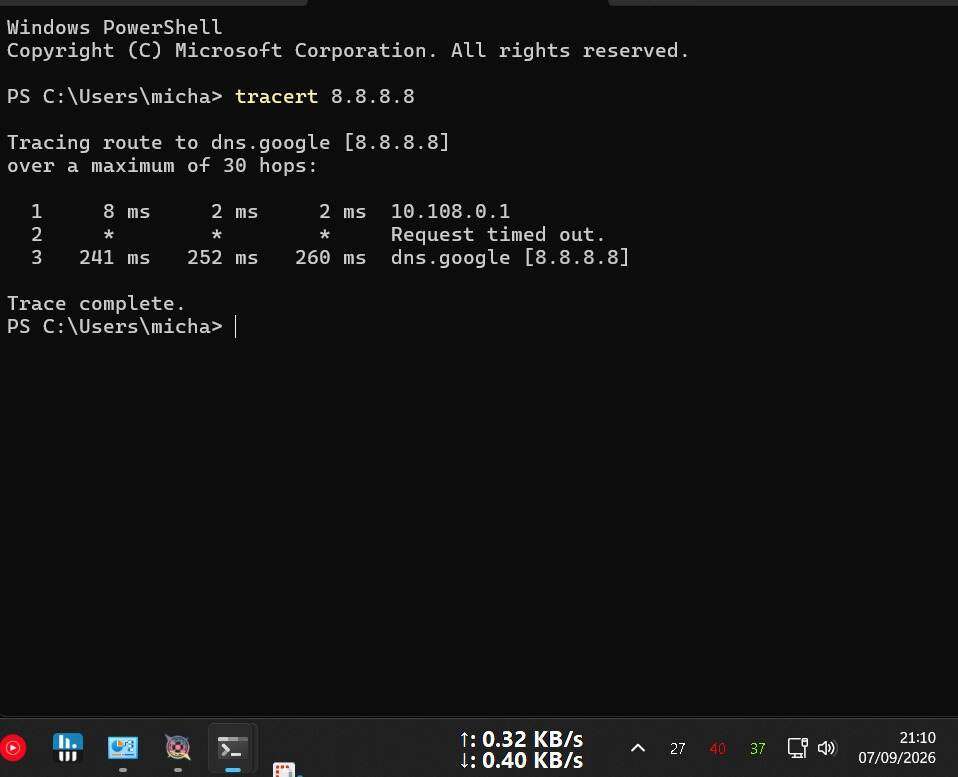Open the wired network tray icon
Image resolution: width=958 pixels, height=777 pixels.
797,748
